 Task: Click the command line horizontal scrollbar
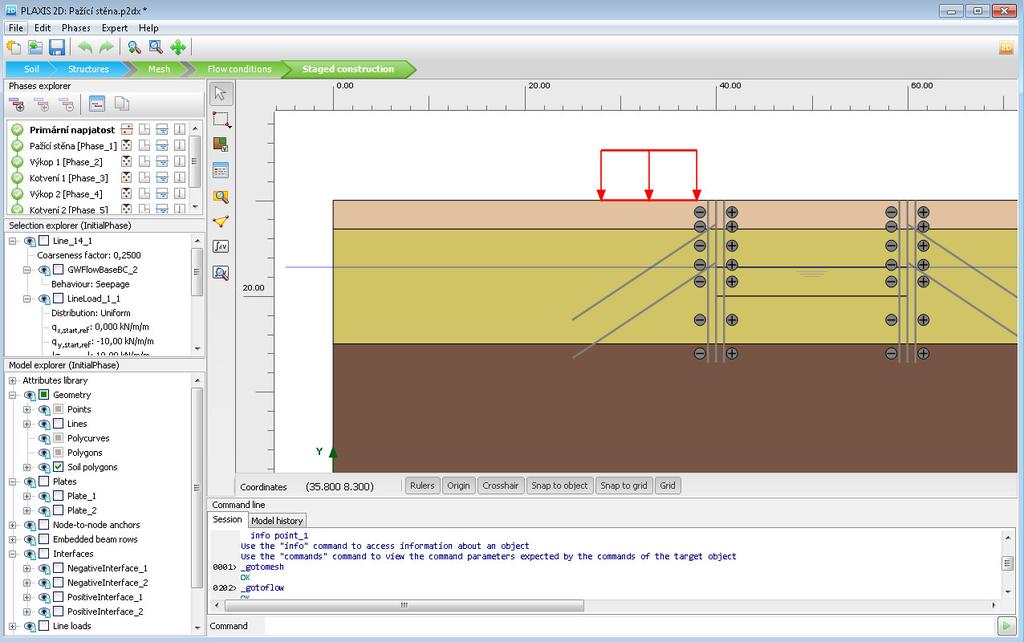[404, 605]
